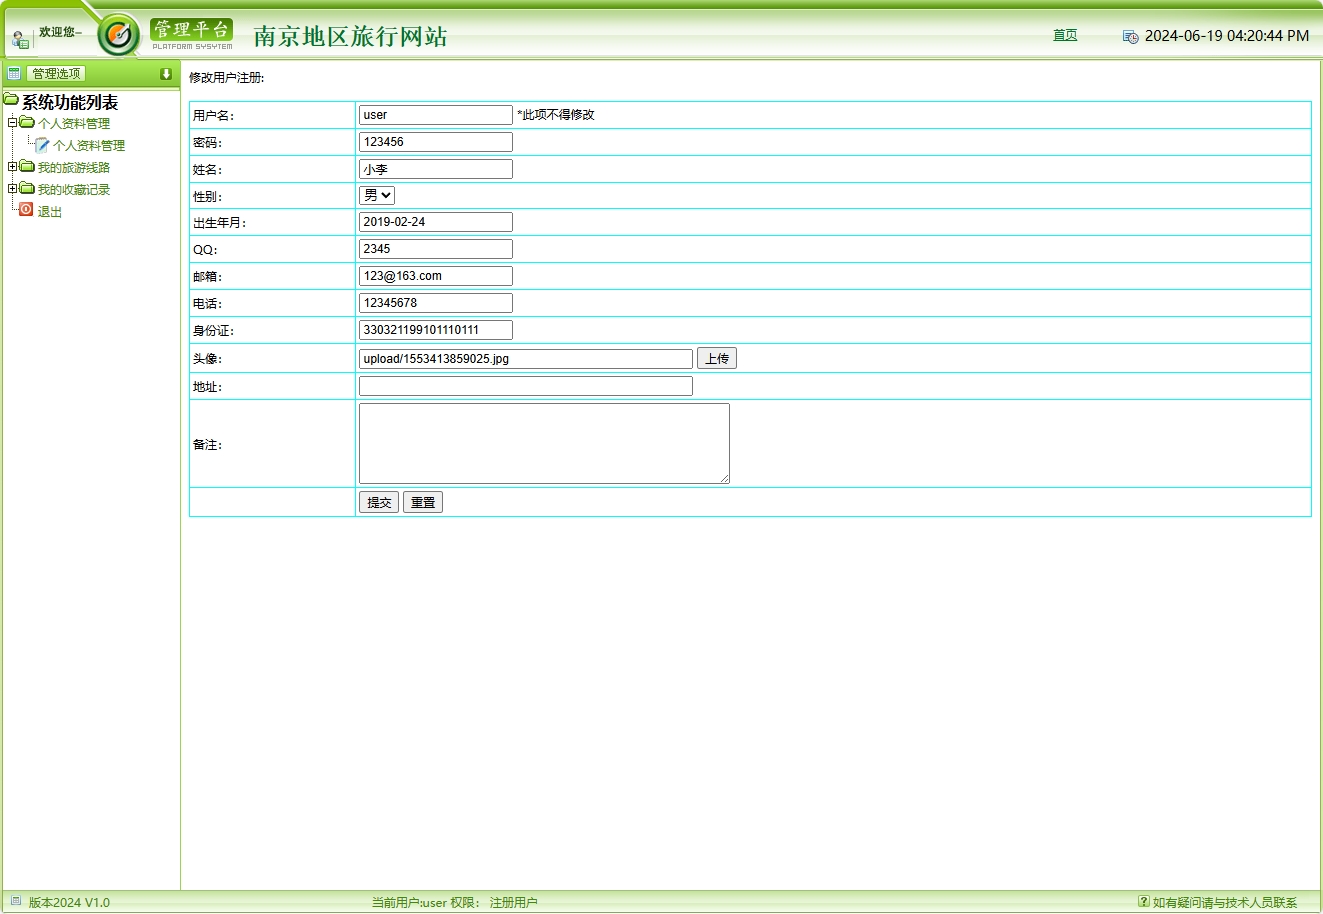Open the 性别 gender dropdown
This screenshot has width=1323, height=914.
(377, 195)
